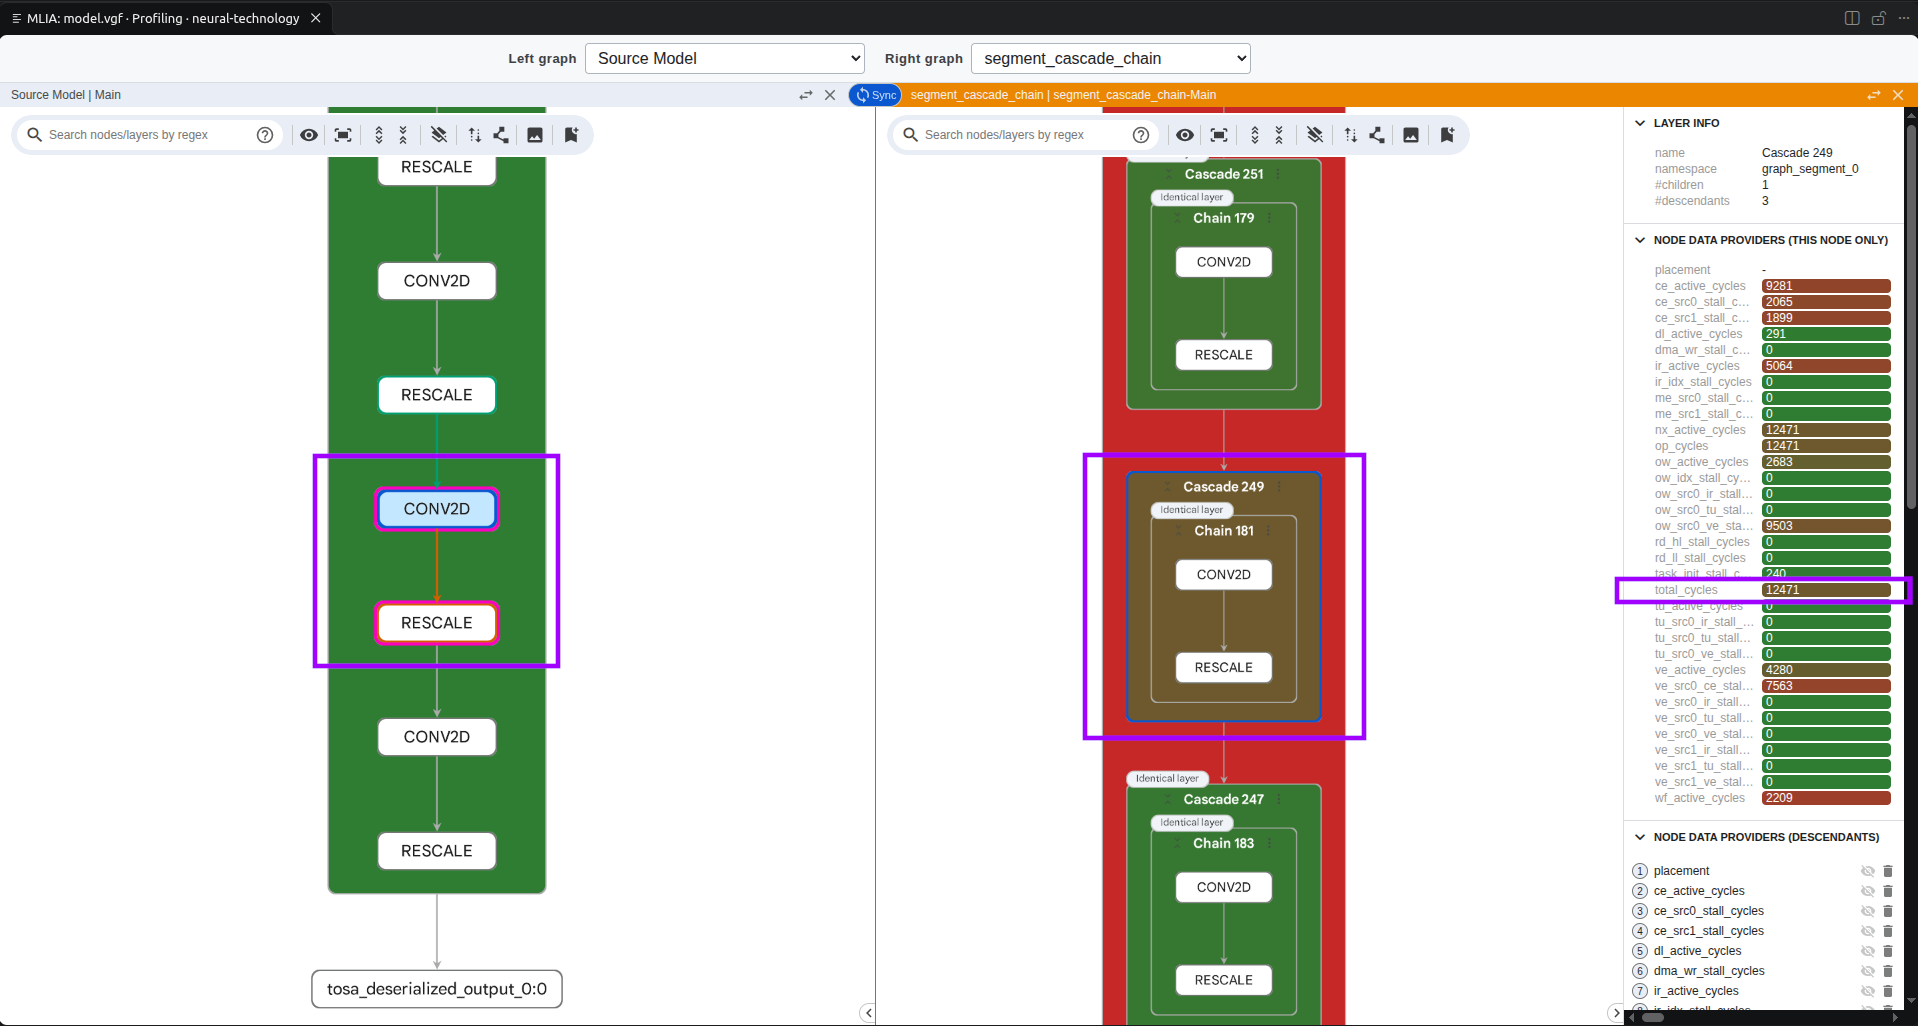Click add bookmark icon in right graph toolbar
Screen dimensions: 1918x1026
tap(1447, 135)
